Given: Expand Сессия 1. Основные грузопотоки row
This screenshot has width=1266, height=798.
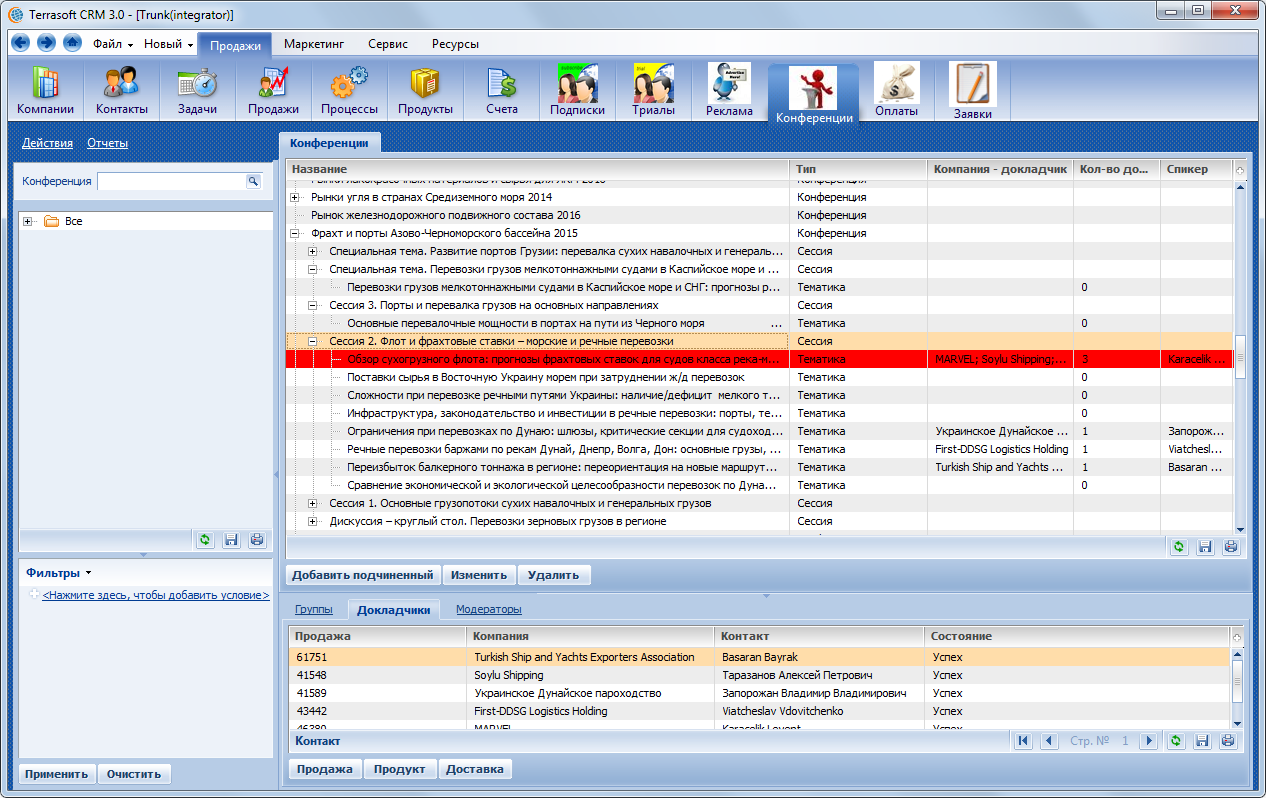Looking at the screenshot, I should (313, 503).
